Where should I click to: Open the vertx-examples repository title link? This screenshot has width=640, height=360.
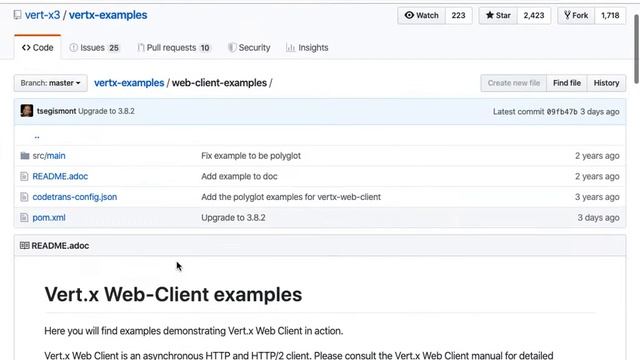pos(108,15)
